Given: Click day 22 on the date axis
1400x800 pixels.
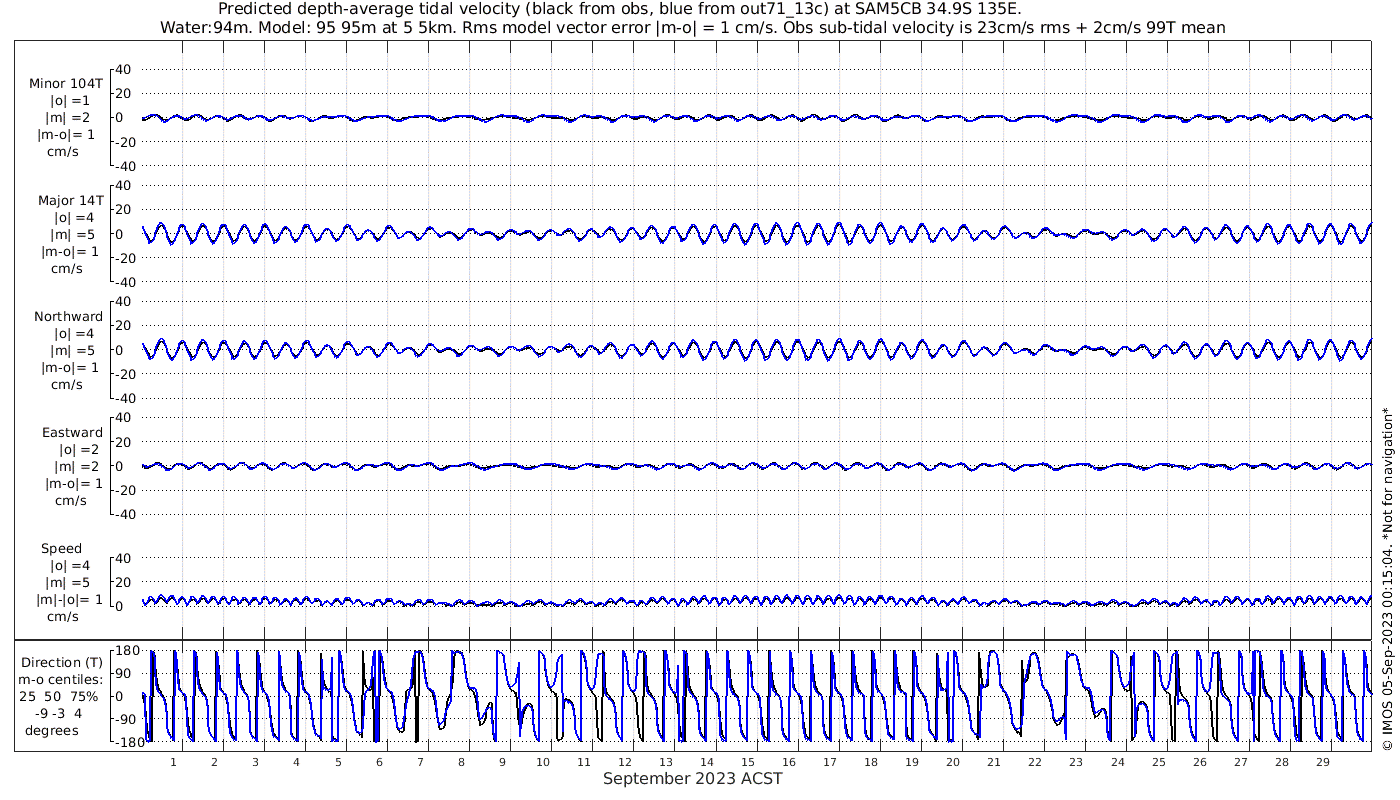Looking at the screenshot, I should pos(1035,762).
